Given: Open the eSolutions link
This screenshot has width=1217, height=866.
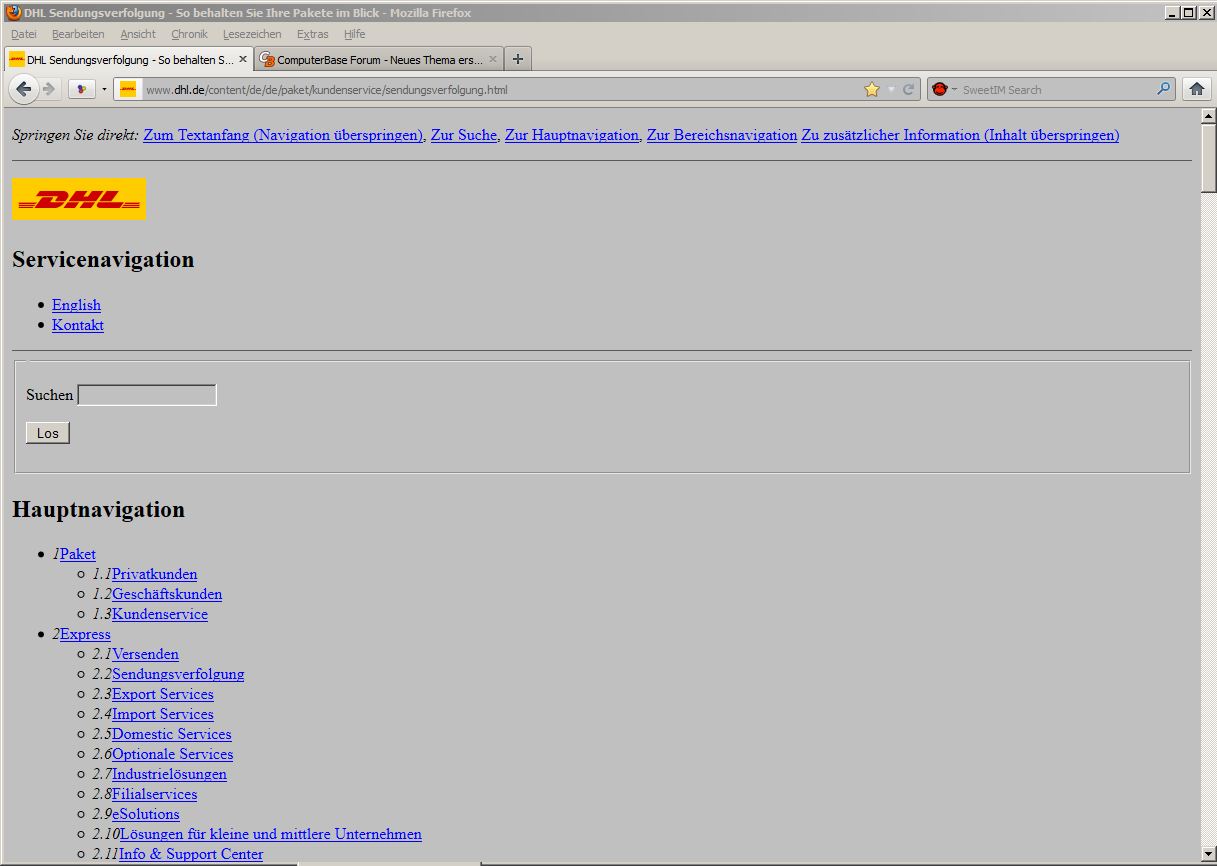Looking at the screenshot, I should point(146,814).
